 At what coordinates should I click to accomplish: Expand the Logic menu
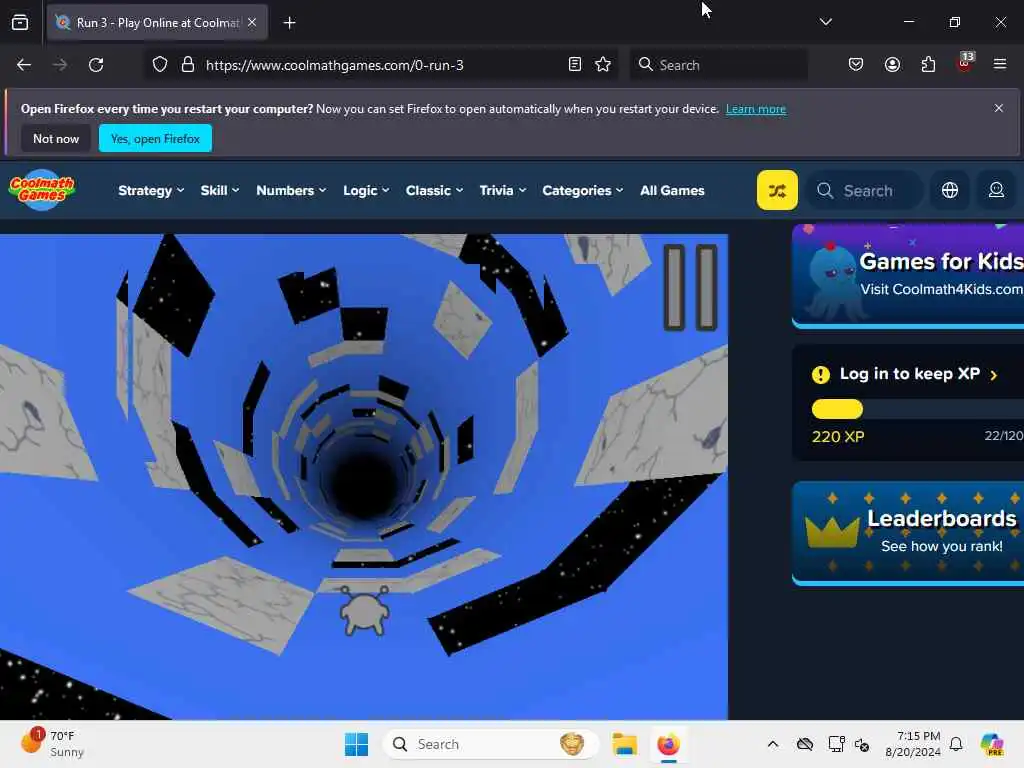[366, 191]
